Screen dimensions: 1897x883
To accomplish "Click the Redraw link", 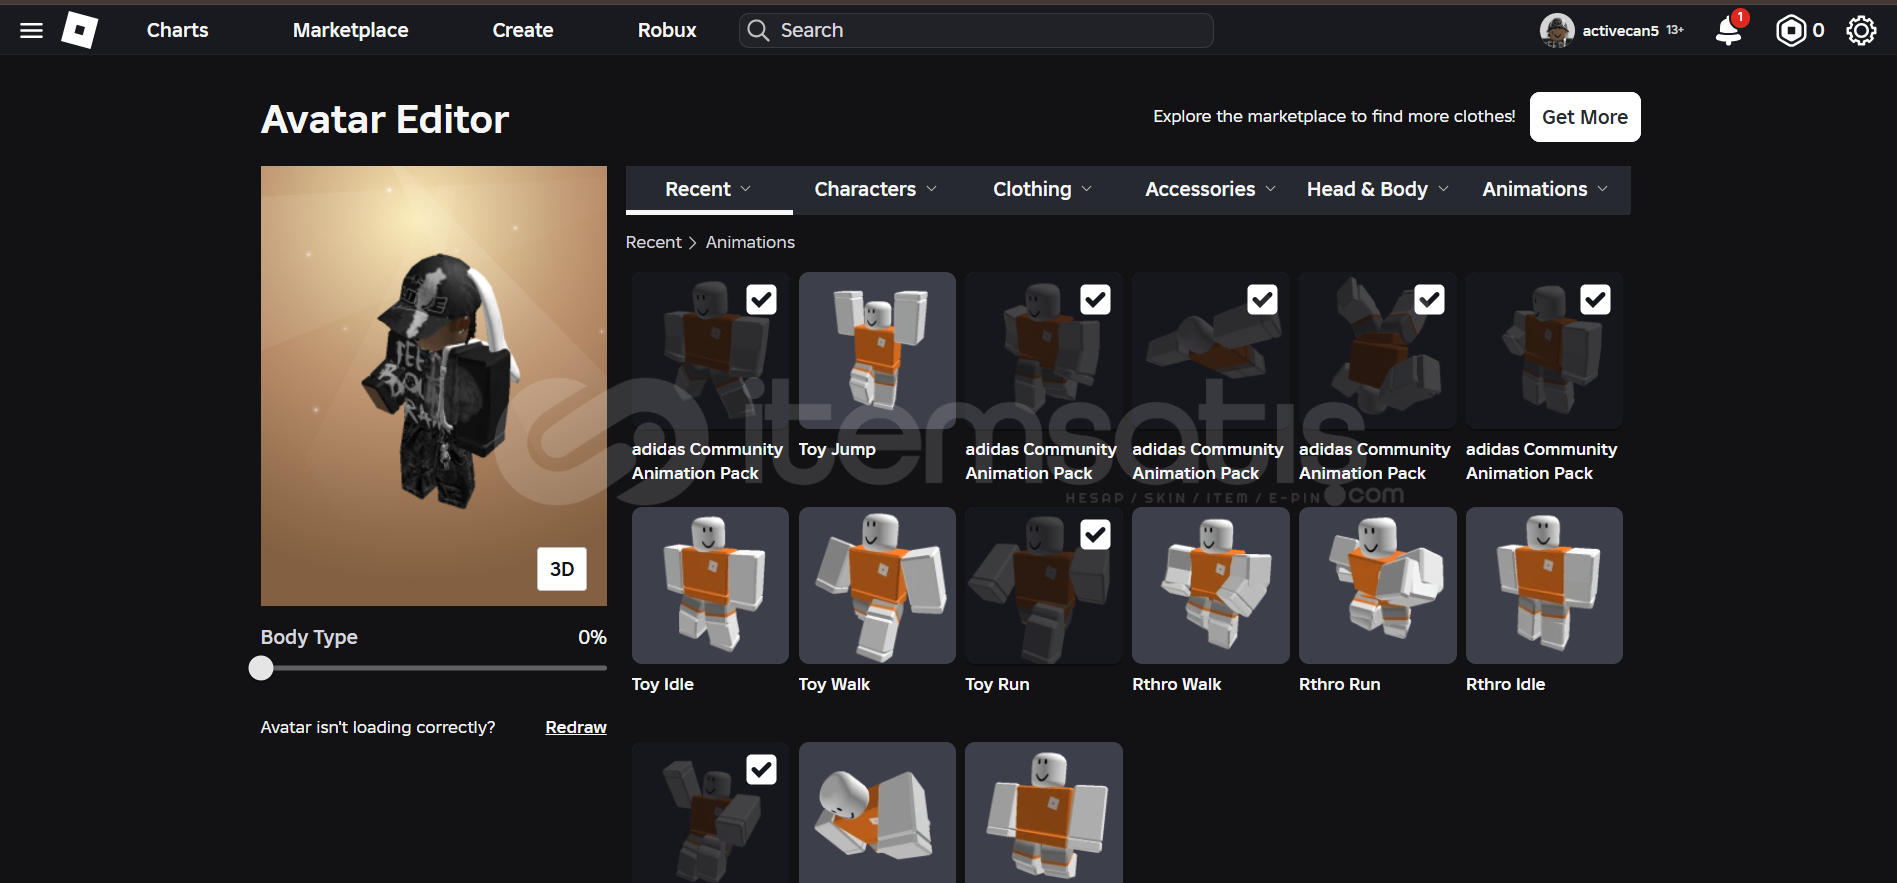I will click(576, 727).
